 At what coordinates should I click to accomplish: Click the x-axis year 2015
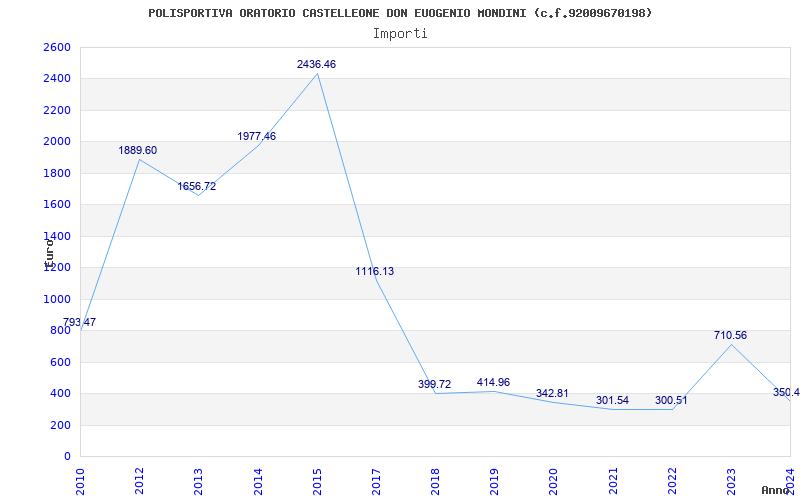pos(317,482)
